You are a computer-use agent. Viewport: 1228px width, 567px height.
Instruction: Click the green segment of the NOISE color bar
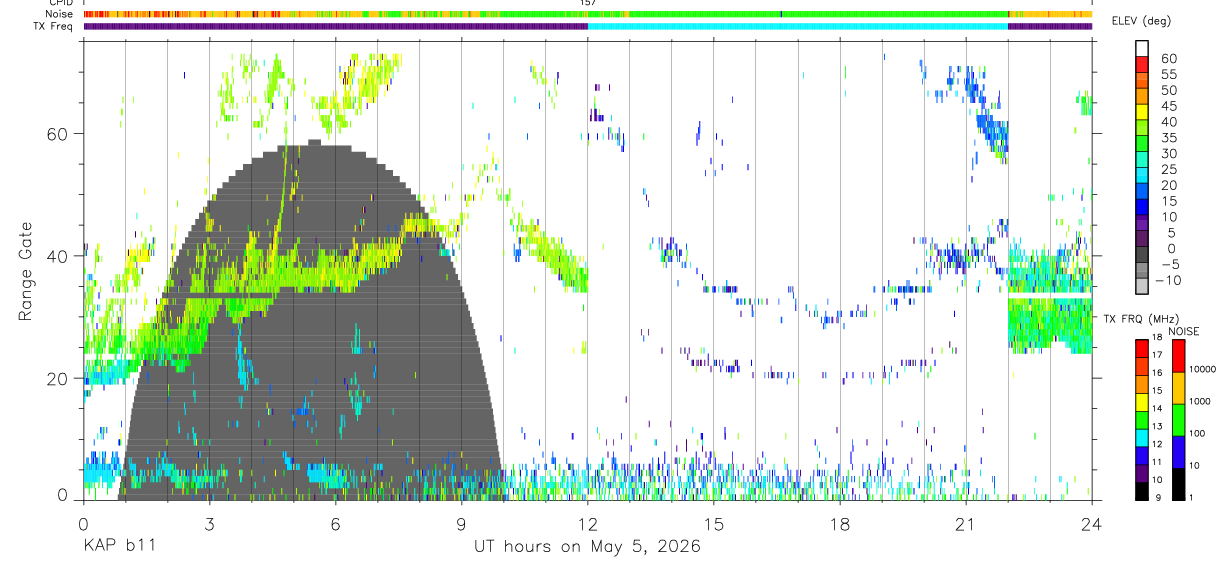tap(1179, 419)
